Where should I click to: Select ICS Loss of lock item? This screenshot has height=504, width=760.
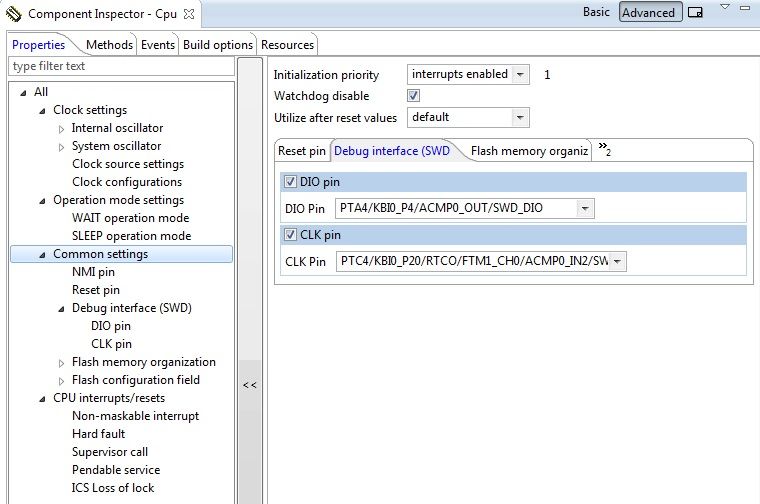click(113, 487)
